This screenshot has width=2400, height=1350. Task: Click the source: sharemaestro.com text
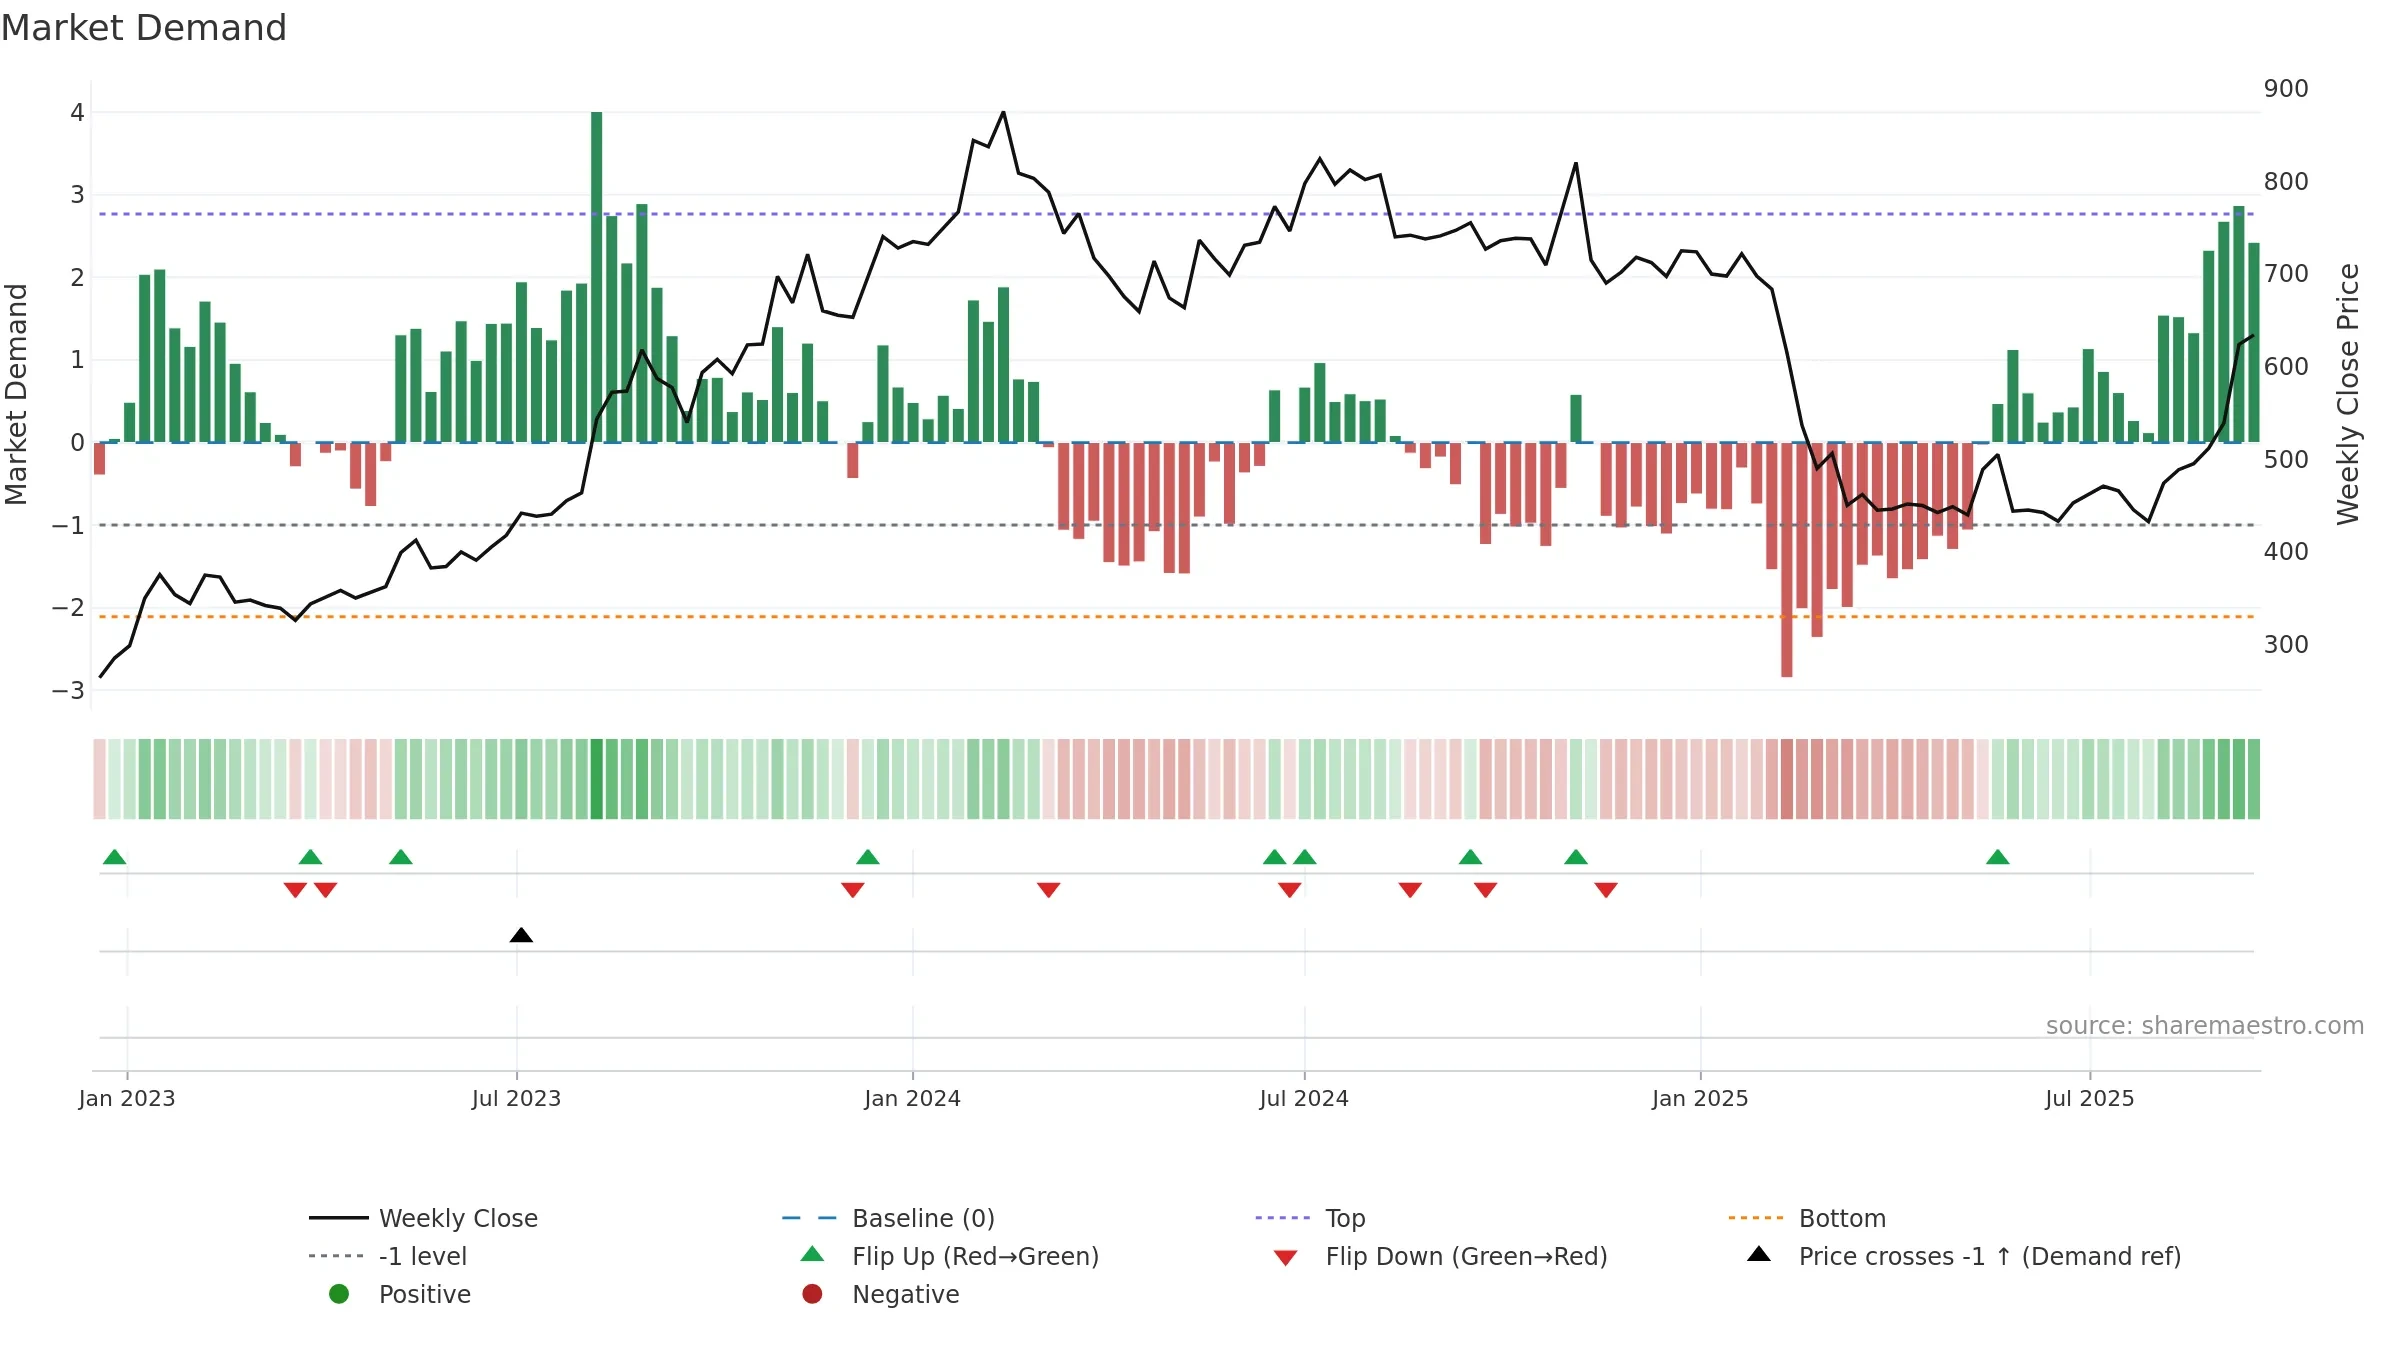[x=2205, y=1025]
